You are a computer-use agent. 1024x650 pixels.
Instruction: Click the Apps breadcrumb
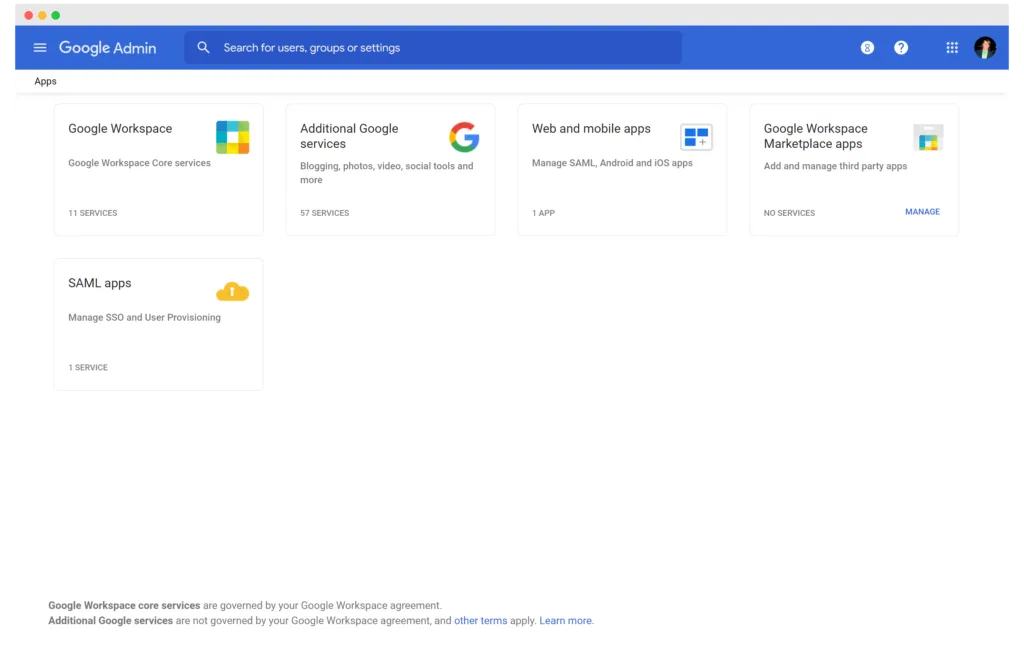[45, 81]
